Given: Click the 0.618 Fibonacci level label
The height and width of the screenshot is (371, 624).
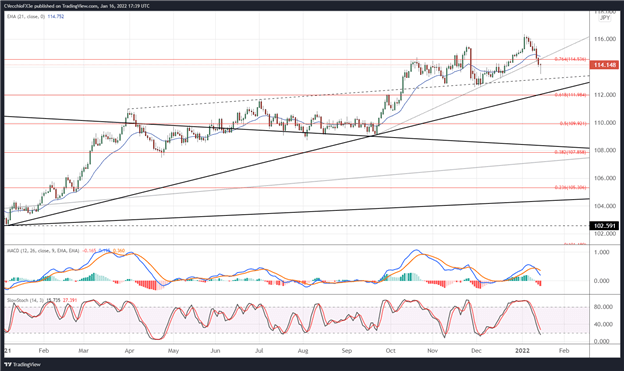Looking at the screenshot, I should [570, 95].
